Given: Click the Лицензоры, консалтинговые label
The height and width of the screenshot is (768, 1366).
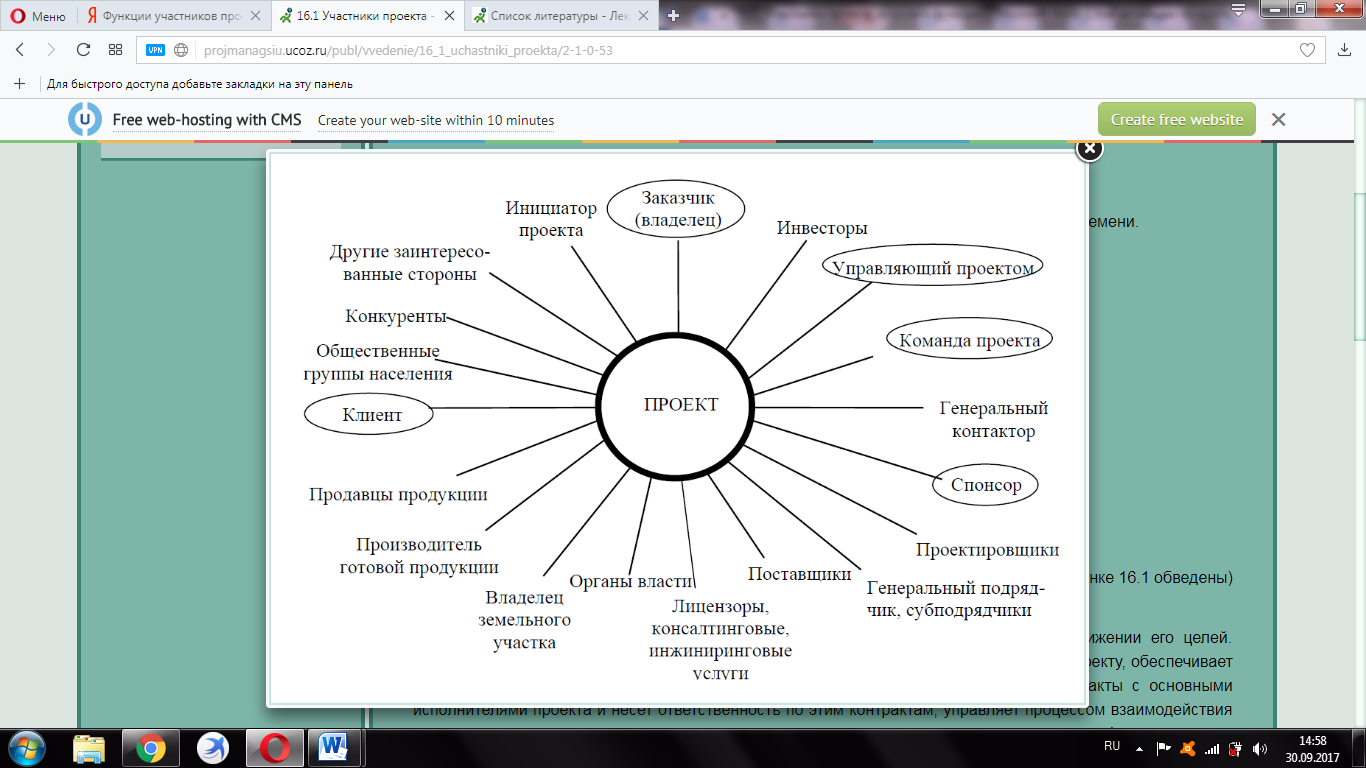Looking at the screenshot, I should coord(720,618).
